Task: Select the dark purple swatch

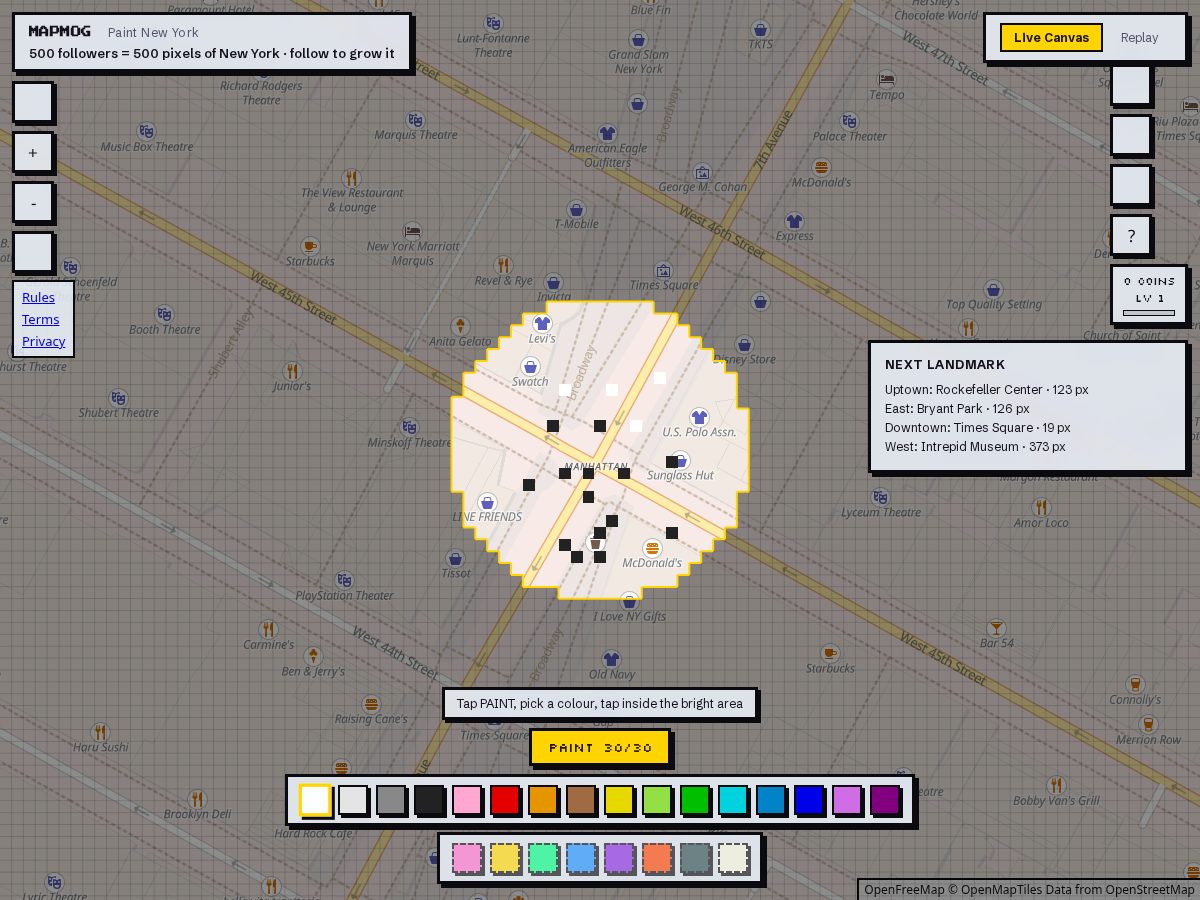Action: tap(885, 800)
